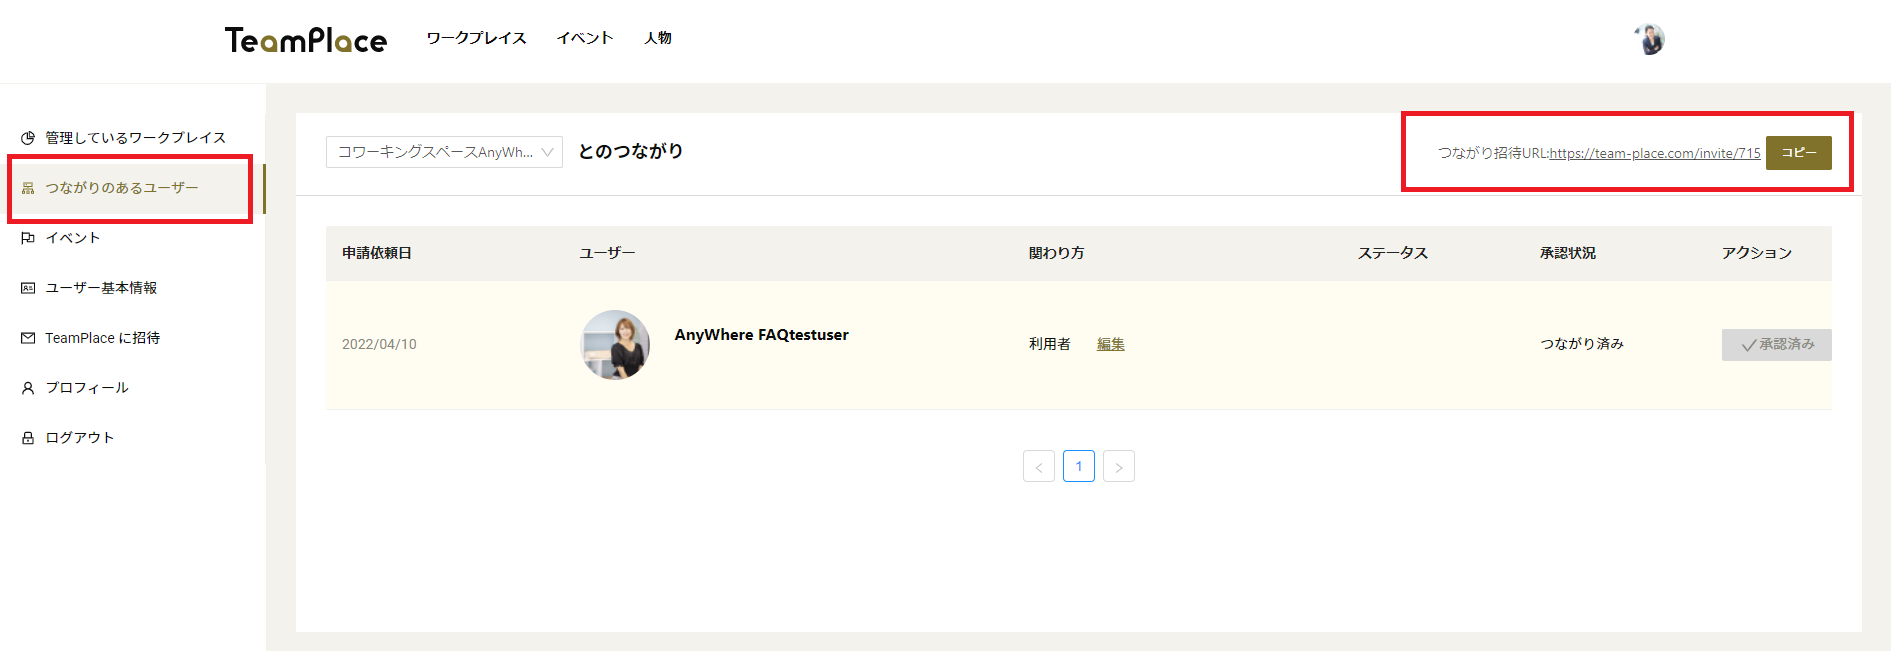Open the ワークプレイス top menu

(x=476, y=38)
